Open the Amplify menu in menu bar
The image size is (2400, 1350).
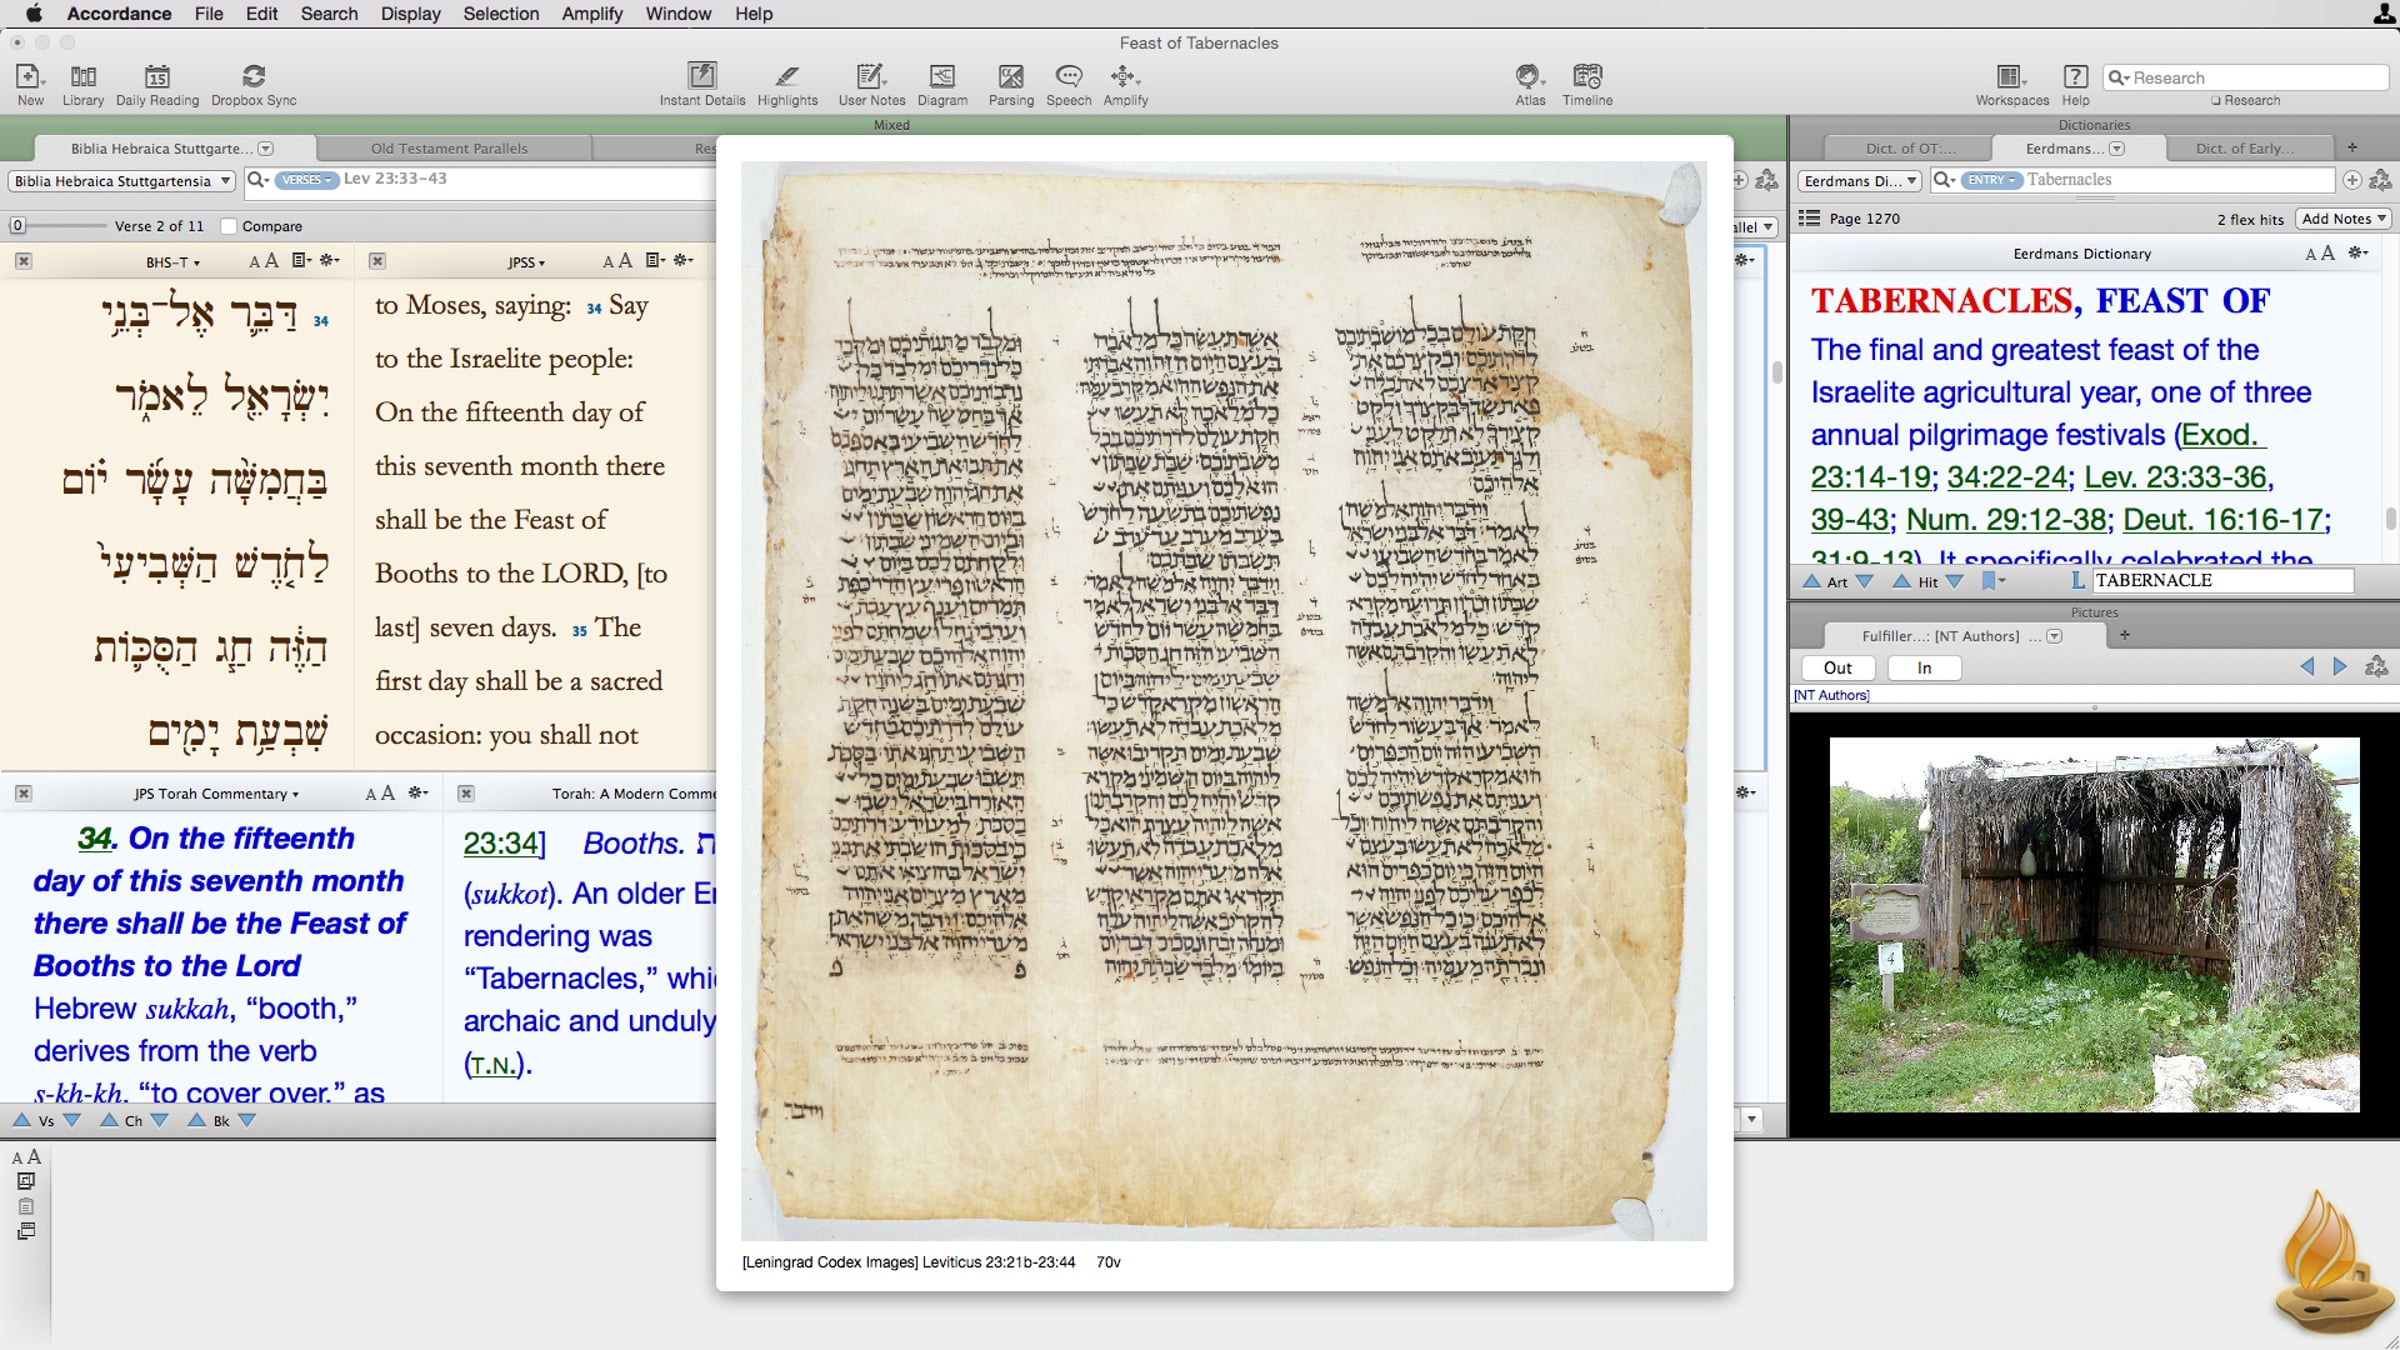click(591, 14)
